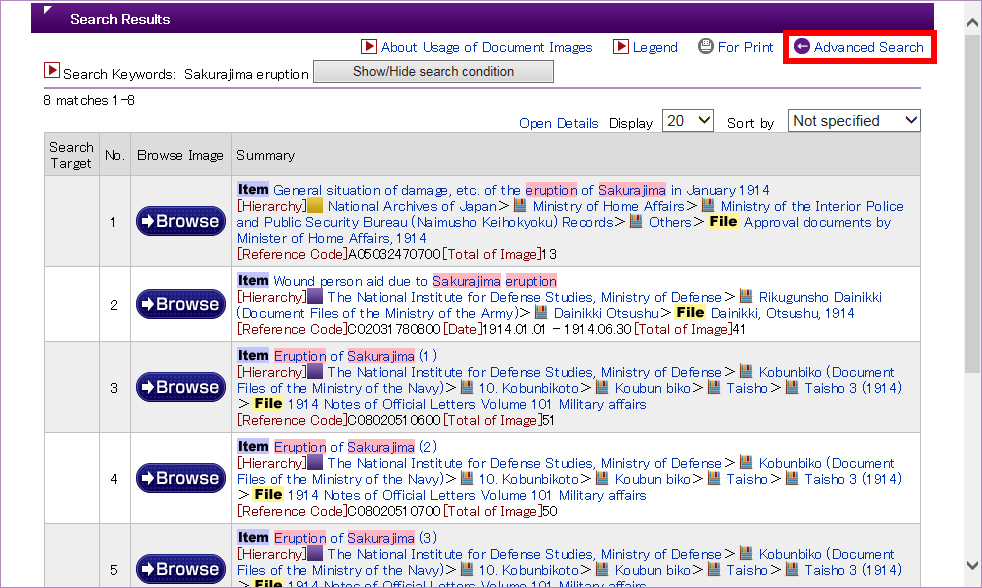
Task: Click reference code C02031780800 text
Action: (x=395, y=329)
